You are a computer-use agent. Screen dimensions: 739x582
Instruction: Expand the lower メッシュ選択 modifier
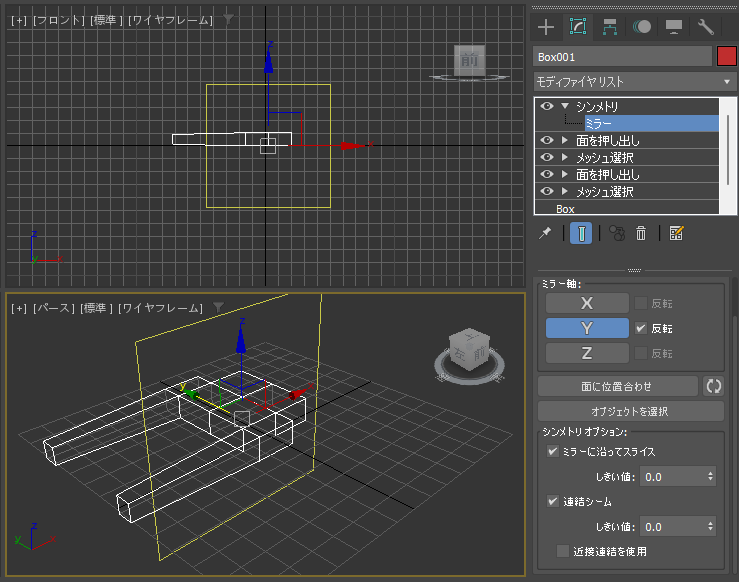[565, 191]
